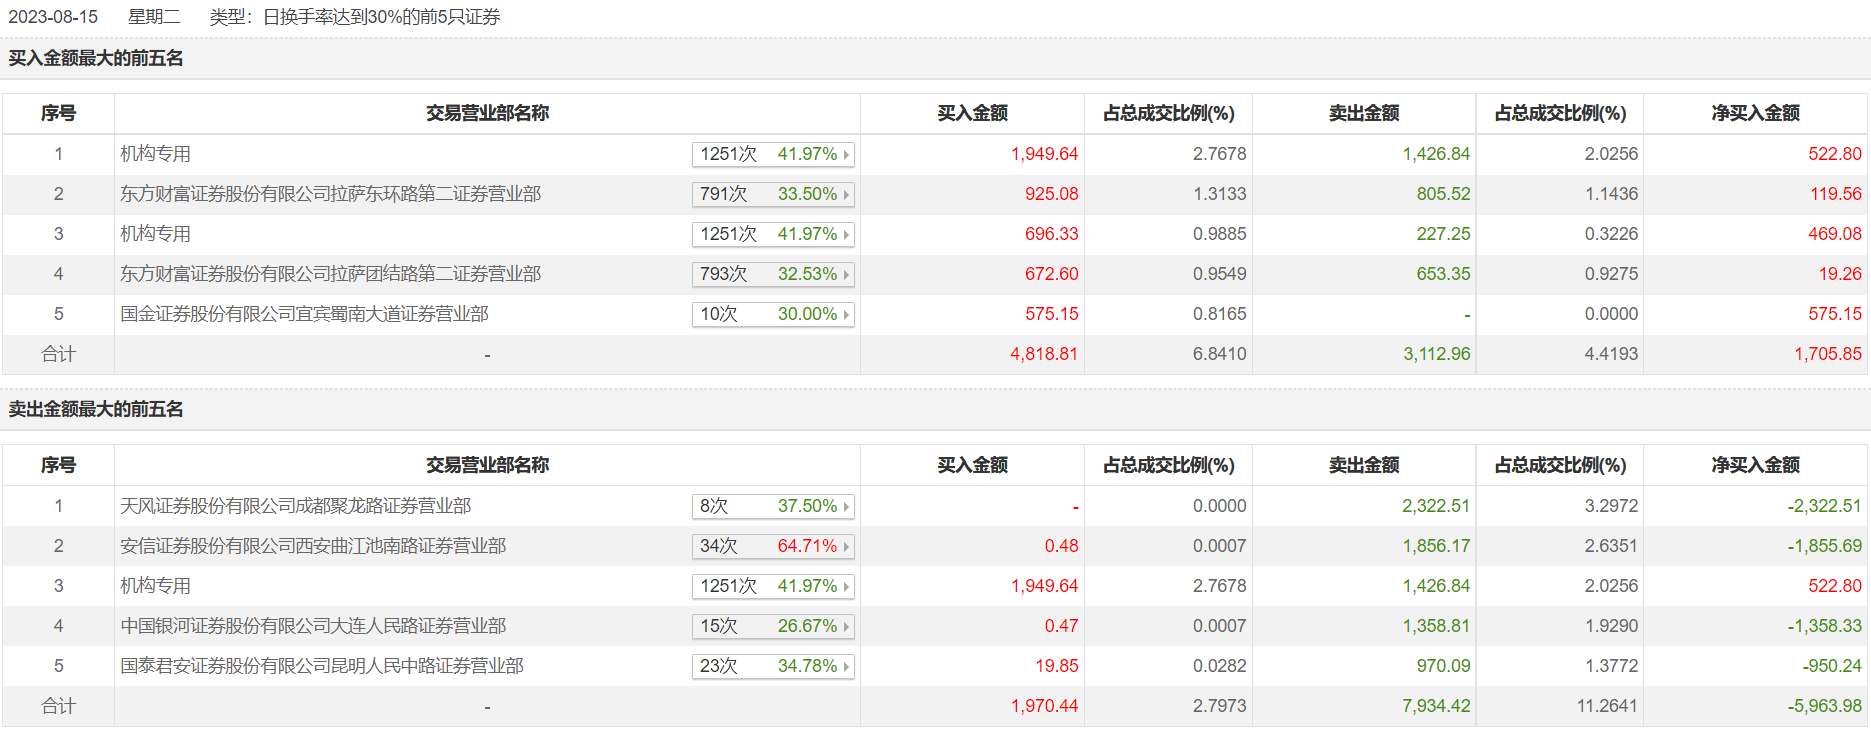Click 交易营业部名称 header in the buy table
The height and width of the screenshot is (730, 1871).
click(x=487, y=113)
